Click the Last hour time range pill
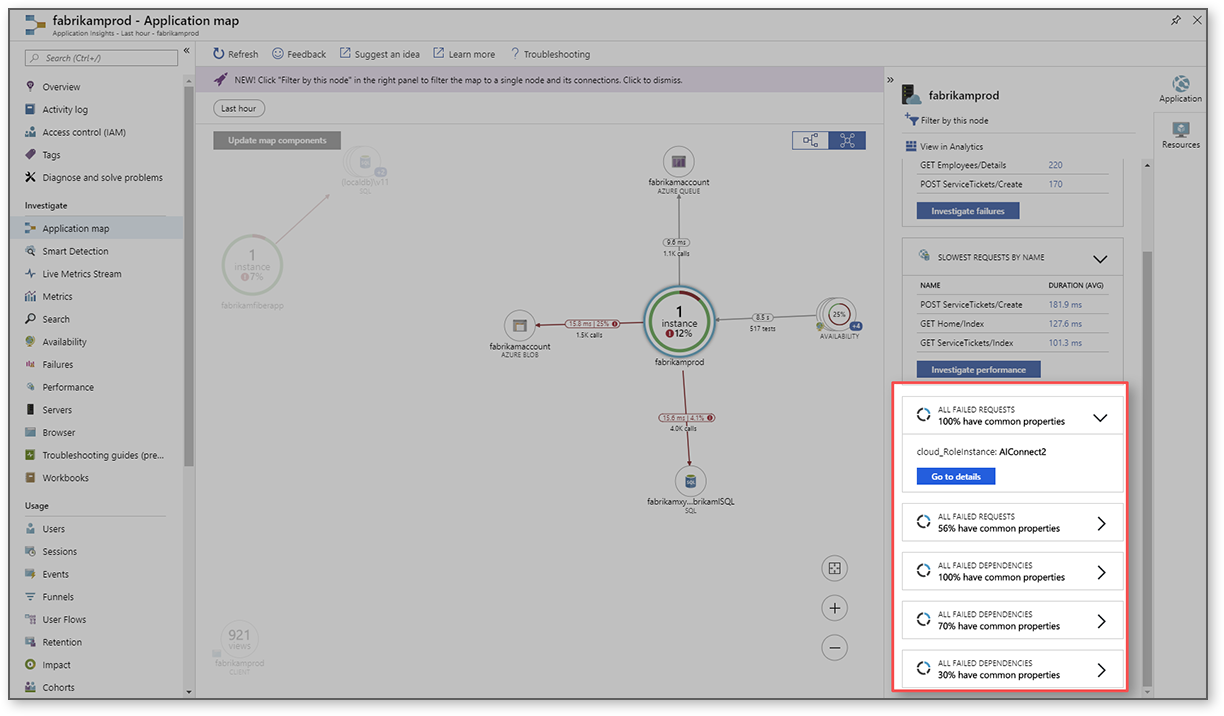This screenshot has height=716, width=1224. pos(239,108)
